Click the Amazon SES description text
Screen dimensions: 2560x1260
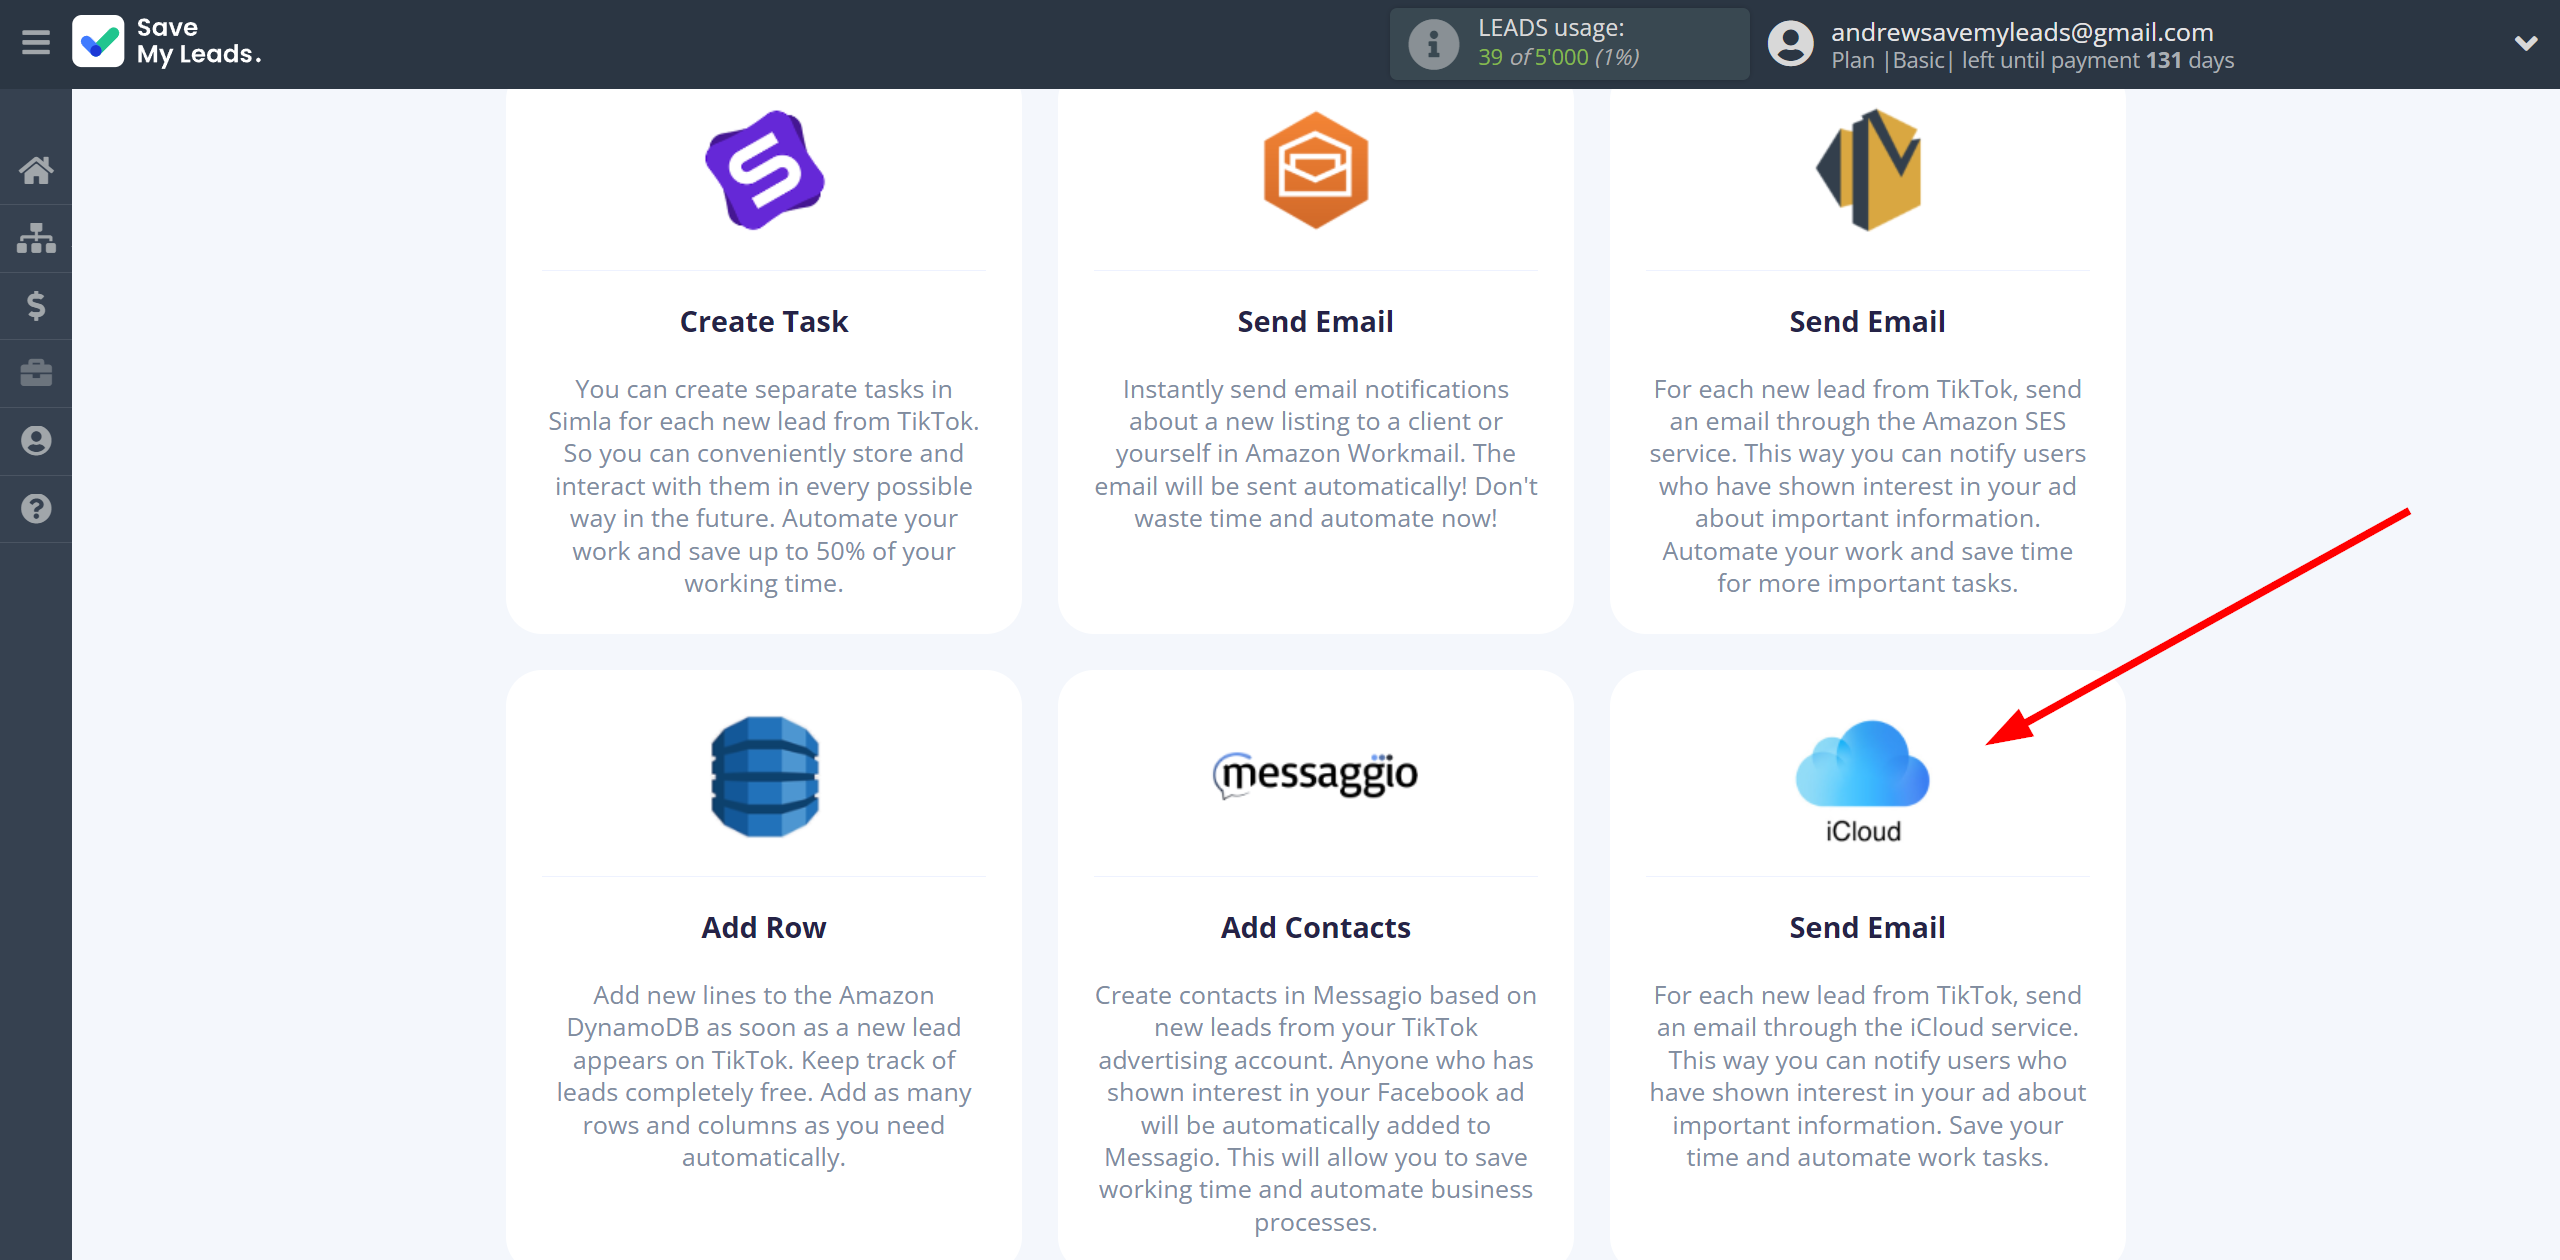tap(1868, 486)
